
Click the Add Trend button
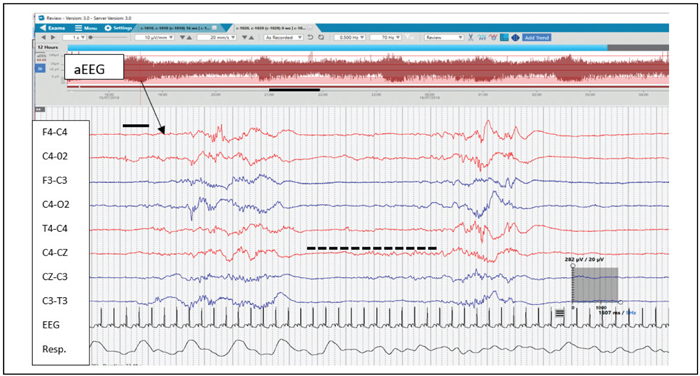pos(537,38)
